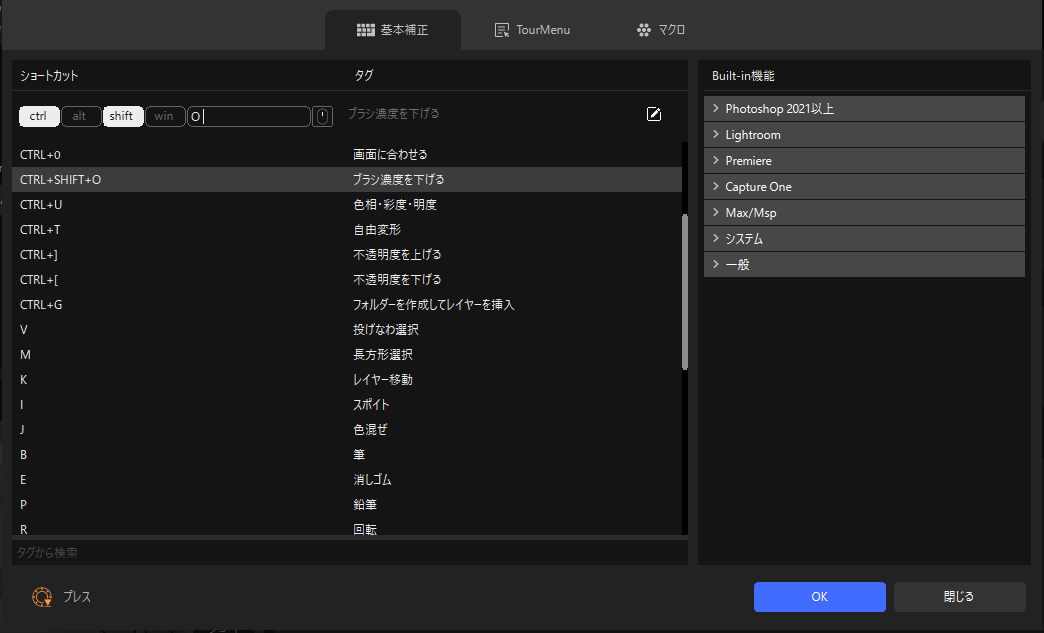This screenshot has height=633, width=1044.
Task: Toggle the win modifier key
Action: pos(164,116)
